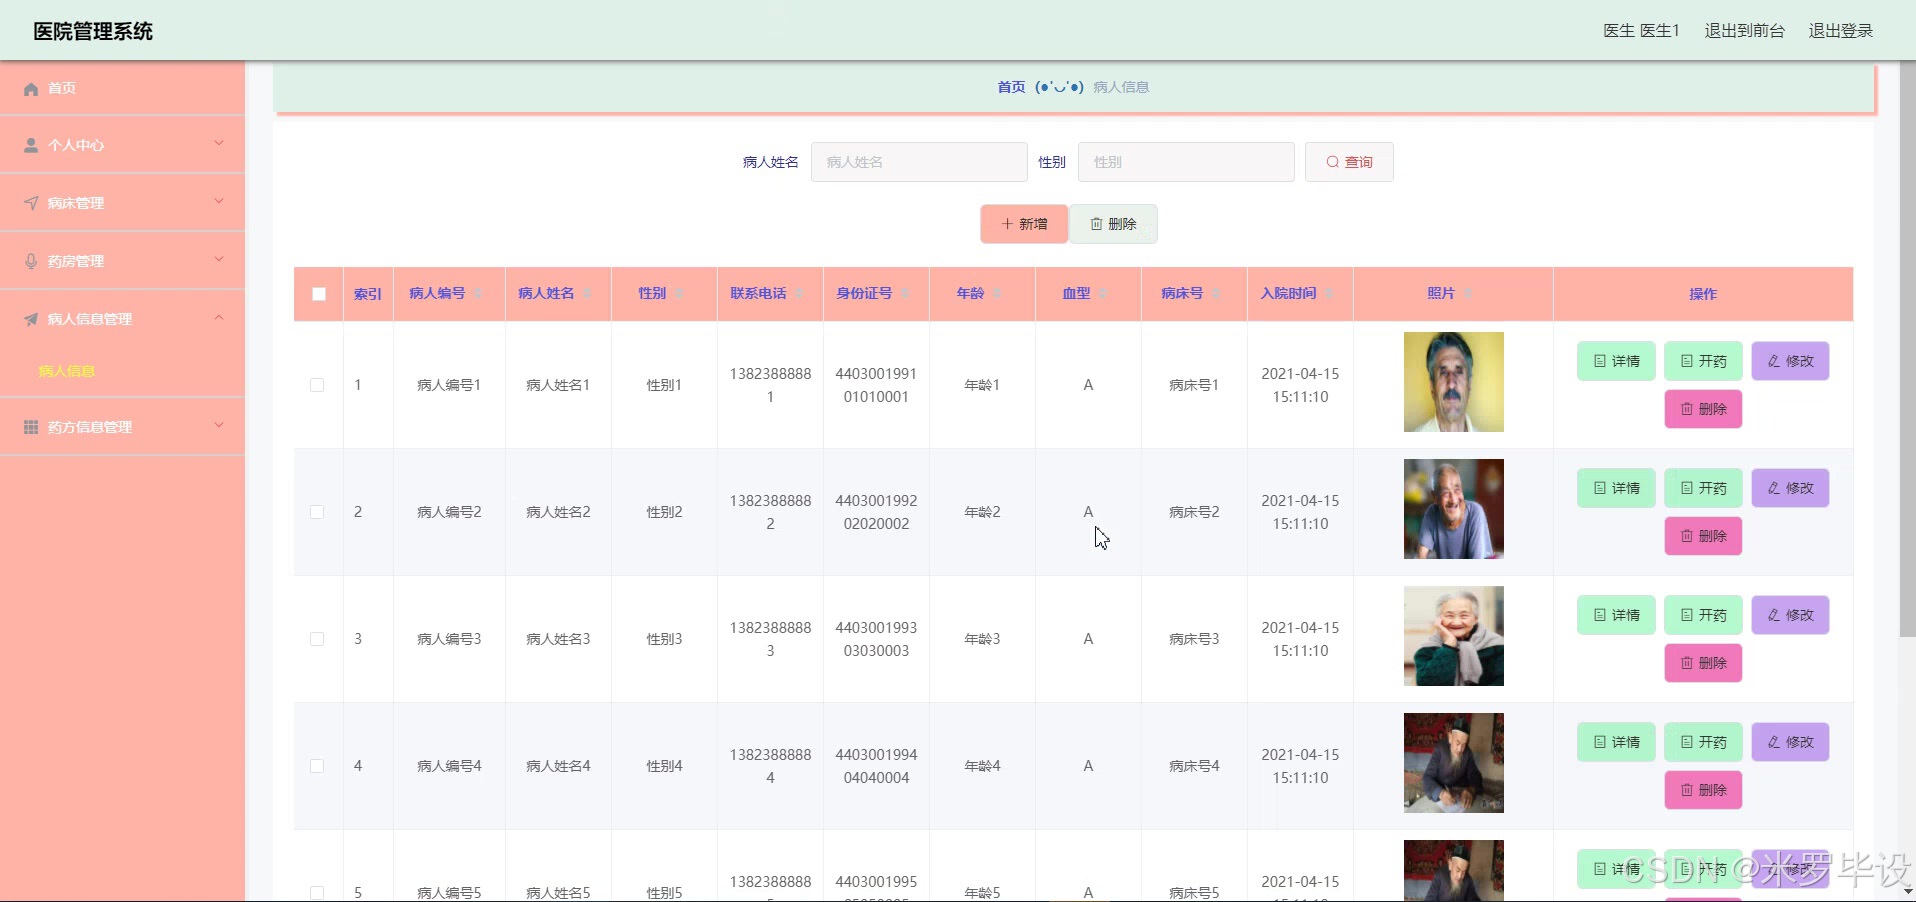Click the sort arrows on 入院时间 column header
Viewport: 1916px width, 902px height.
click(x=1329, y=293)
